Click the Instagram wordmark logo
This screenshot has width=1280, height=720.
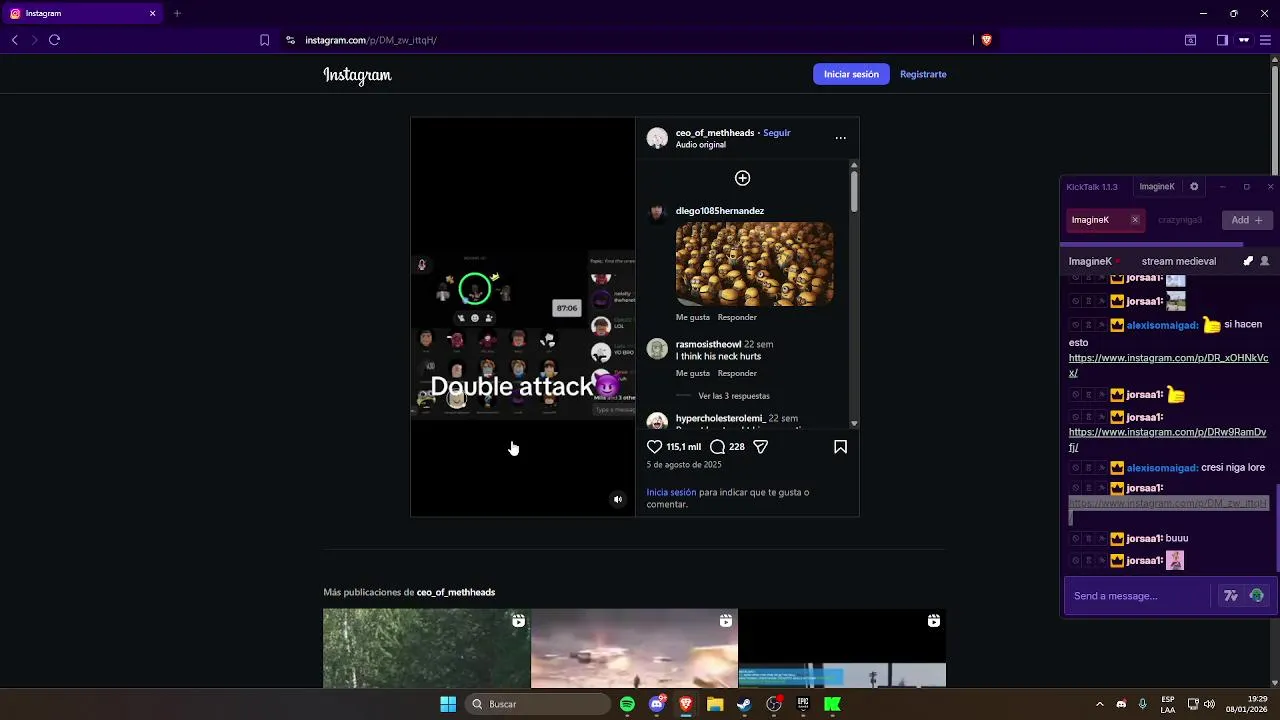(x=357, y=75)
